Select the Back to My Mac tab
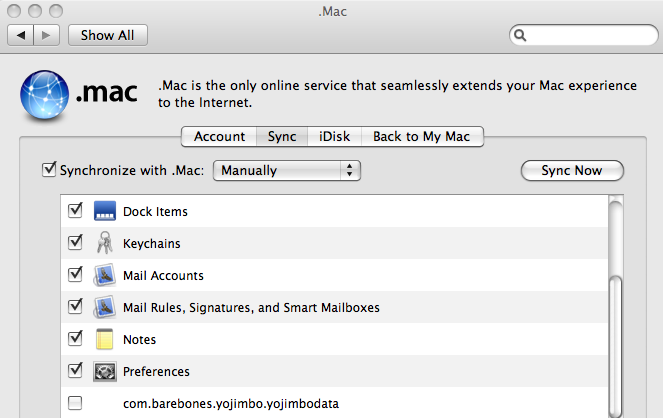Screen dimensions: 663x418 (421, 136)
